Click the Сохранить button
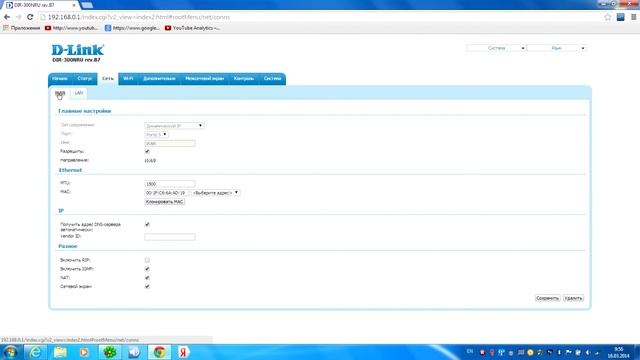The height and width of the screenshot is (360, 640). coord(547,298)
